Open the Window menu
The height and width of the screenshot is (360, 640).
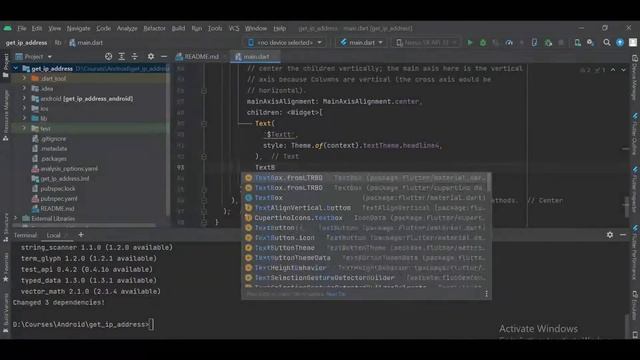[x=256, y=28]
